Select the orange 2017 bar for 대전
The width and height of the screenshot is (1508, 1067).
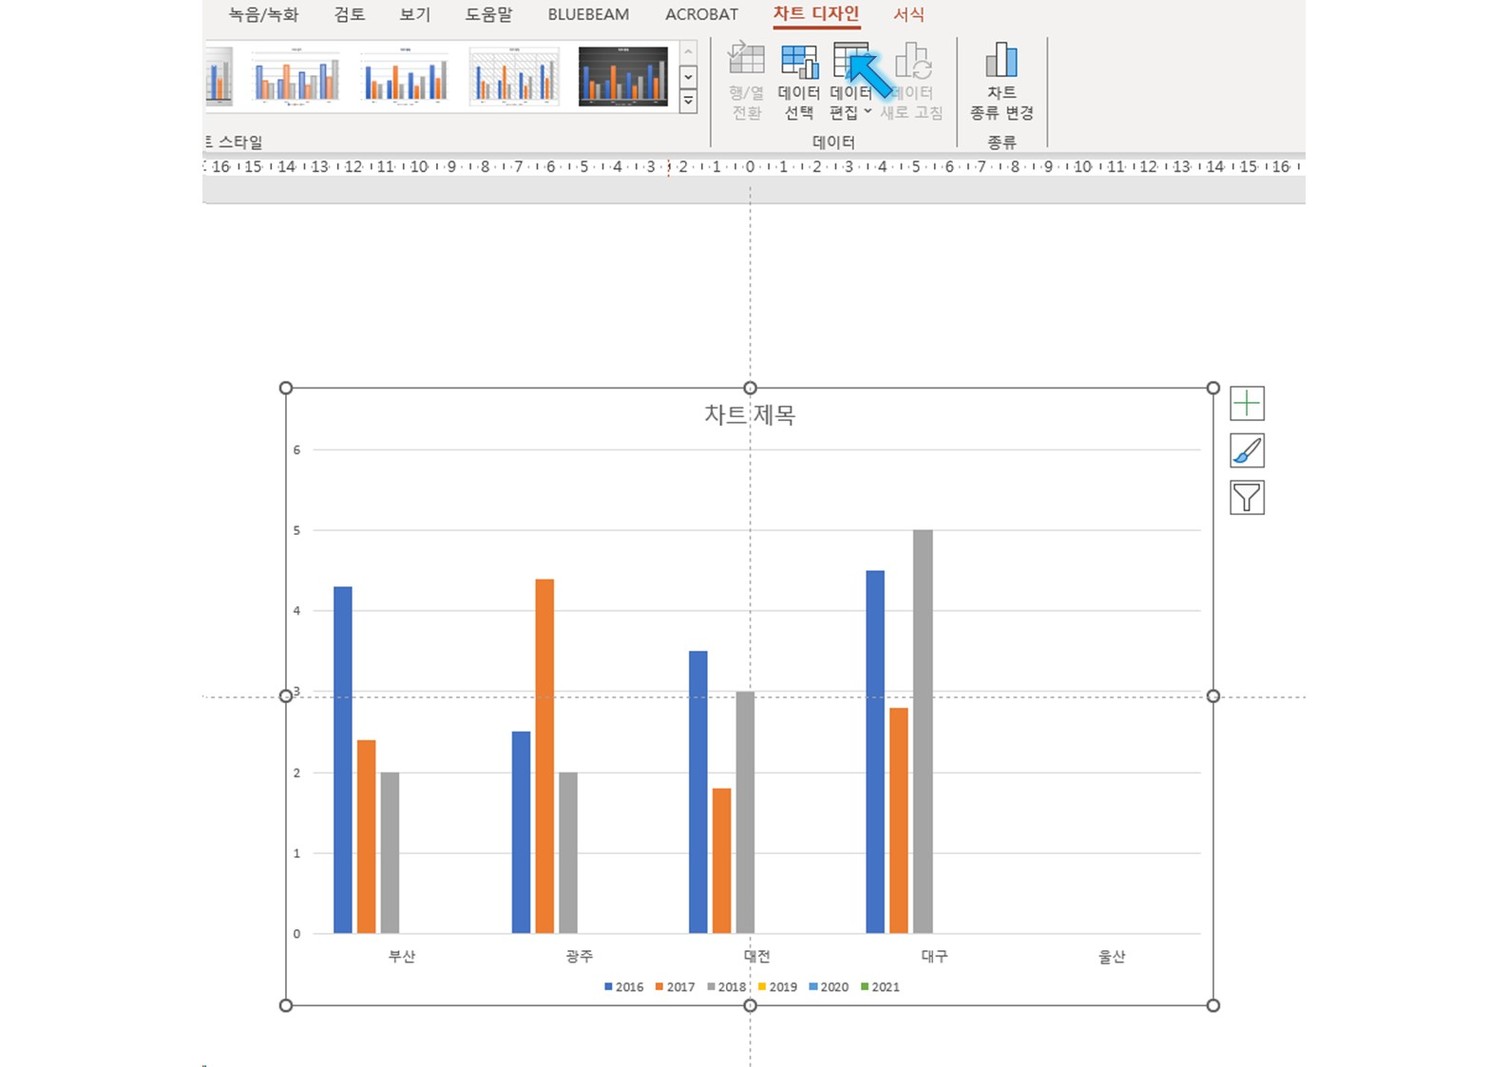coord(722,861)
